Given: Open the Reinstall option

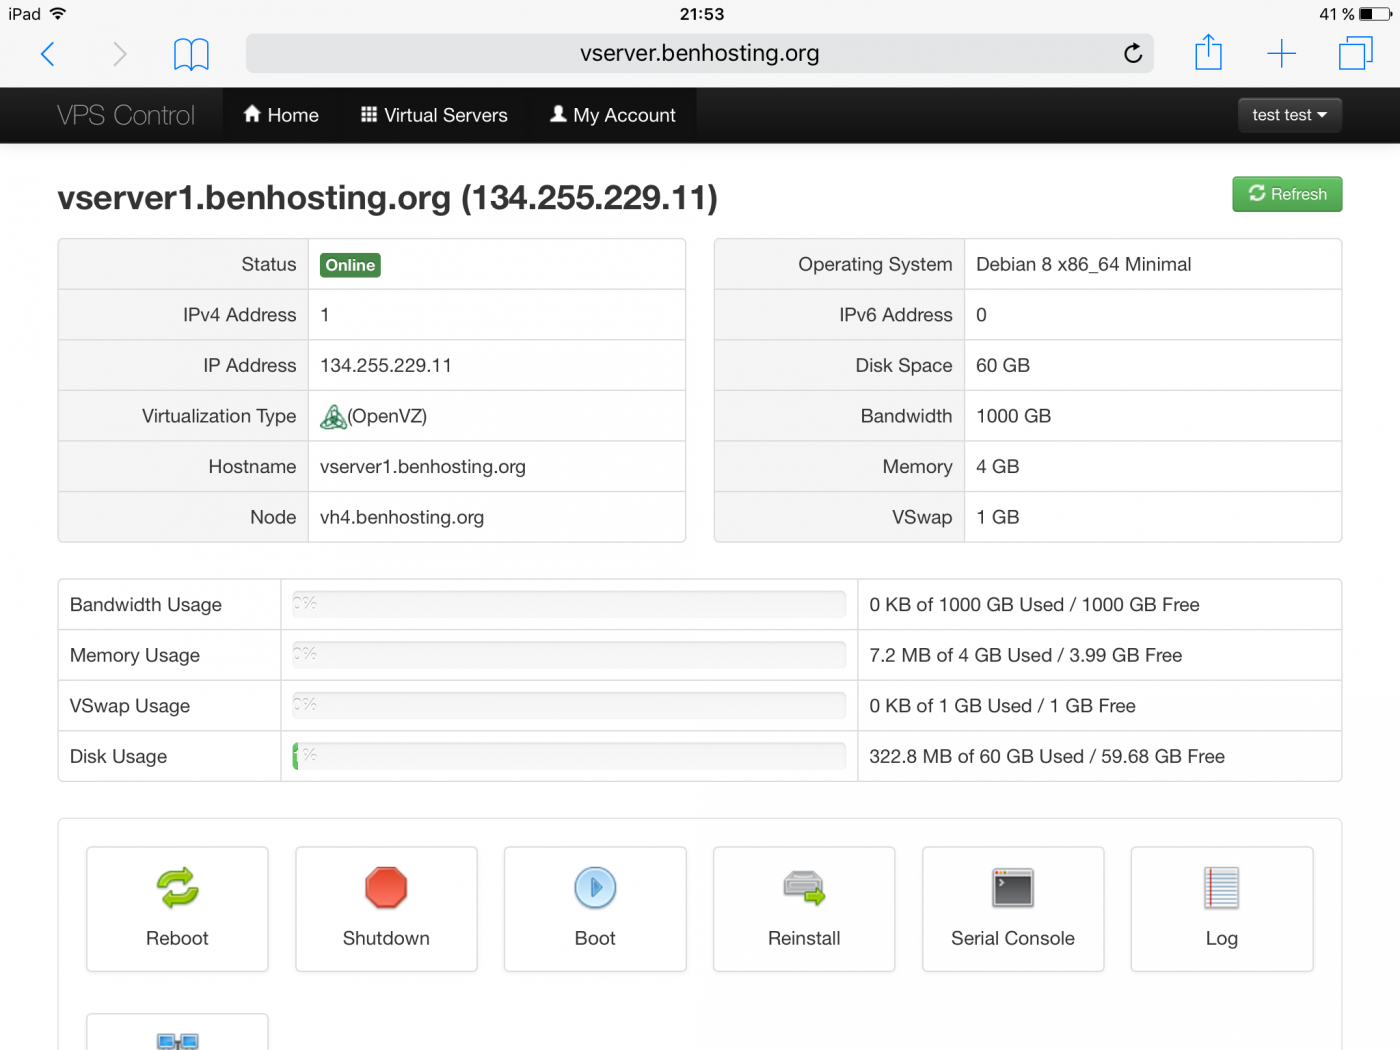Looking at the screenshot, I should point(804,908).
